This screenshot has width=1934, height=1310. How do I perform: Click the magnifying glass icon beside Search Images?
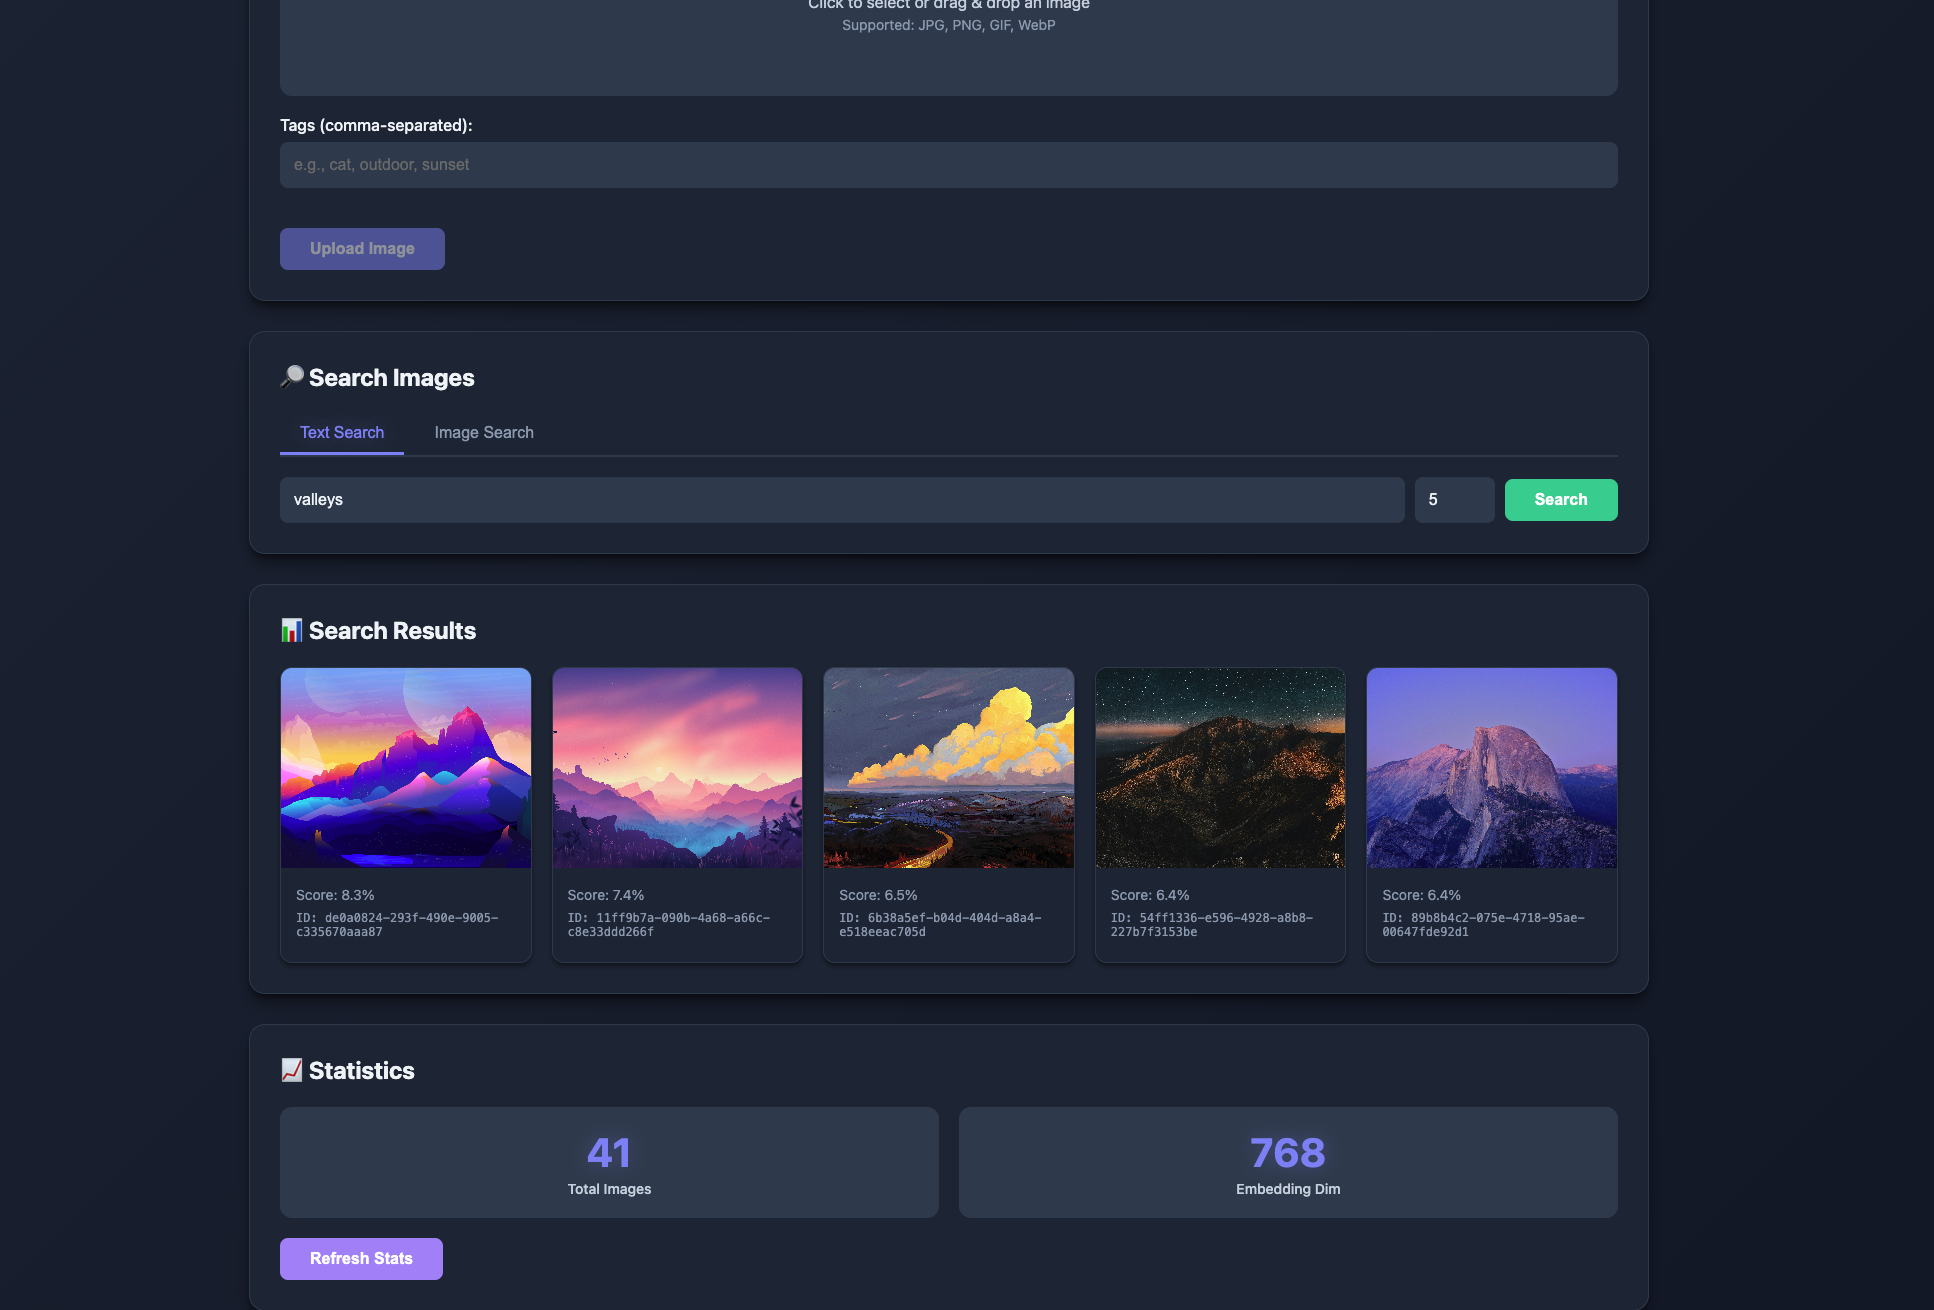pos(291,377)
